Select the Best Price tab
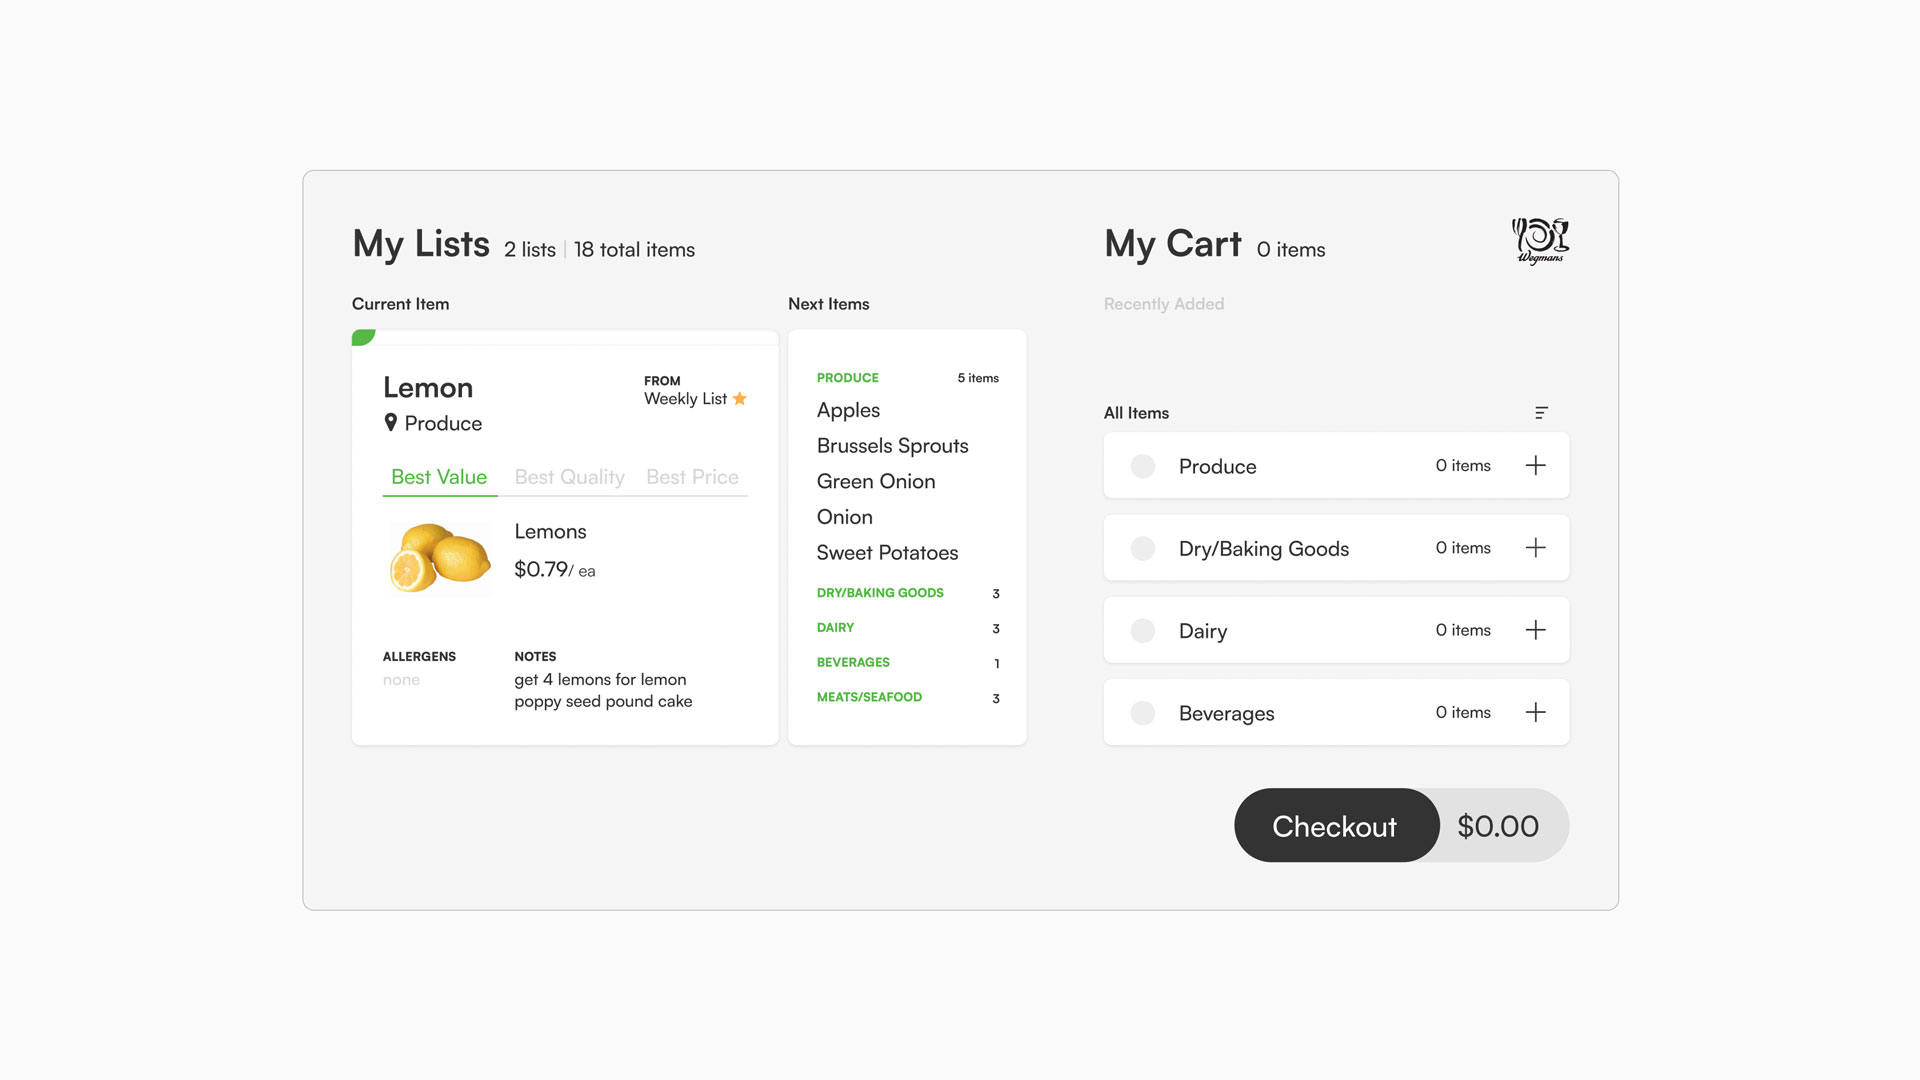Screen dimensions: 1920x1080 point(692,477)
